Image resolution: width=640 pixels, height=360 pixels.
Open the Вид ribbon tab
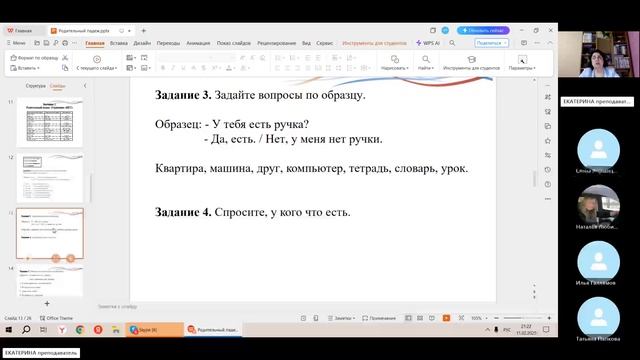point(306,43)
